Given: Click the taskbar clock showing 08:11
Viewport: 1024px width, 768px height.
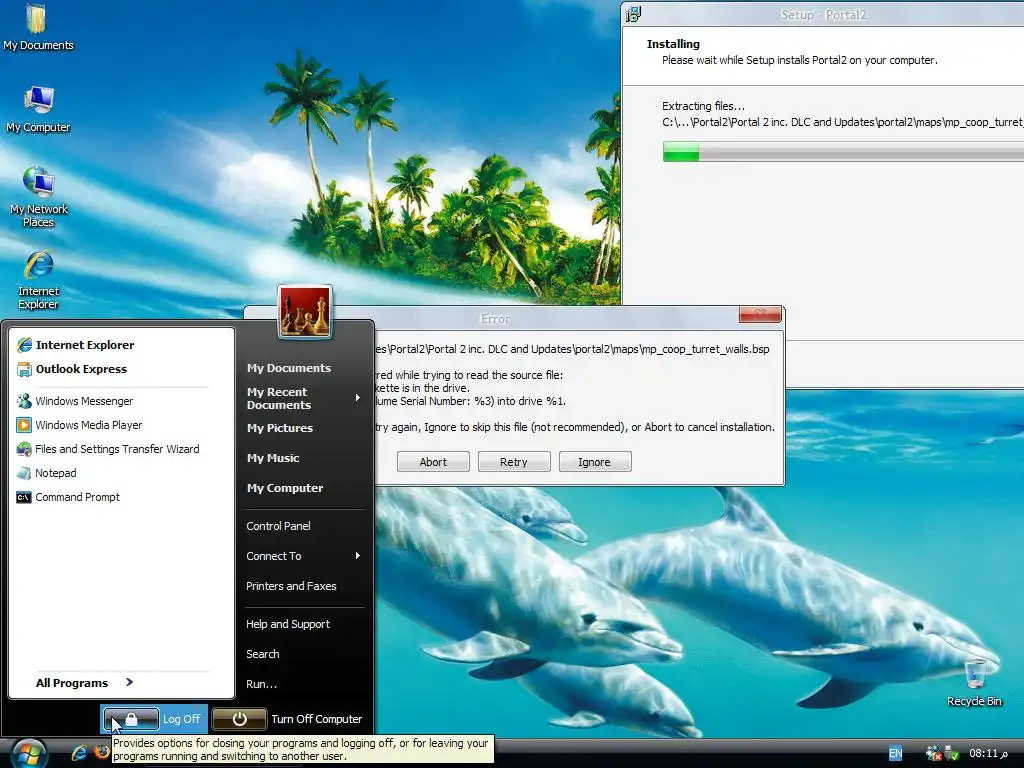Looking at the screenshot, I should pos(988,753).
